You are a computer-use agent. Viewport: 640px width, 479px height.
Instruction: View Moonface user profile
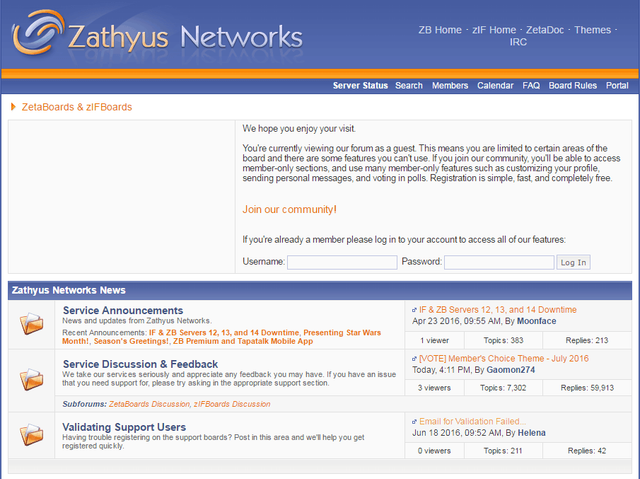click(536, 322)
